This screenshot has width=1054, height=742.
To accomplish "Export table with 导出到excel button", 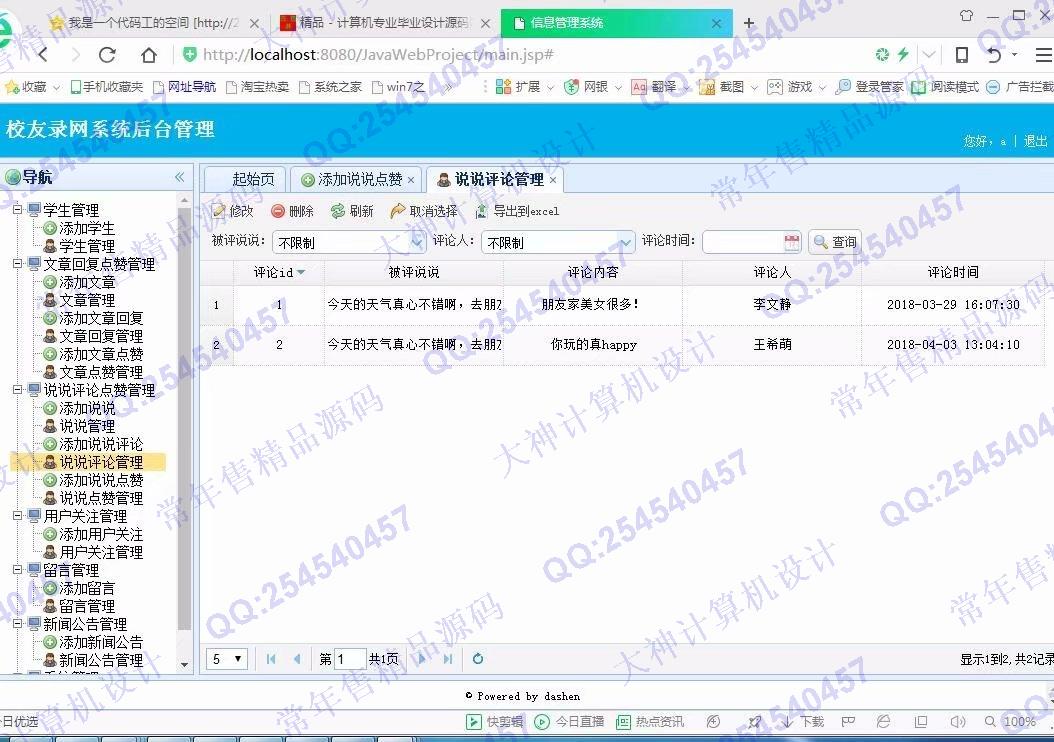I will [517, 211].
